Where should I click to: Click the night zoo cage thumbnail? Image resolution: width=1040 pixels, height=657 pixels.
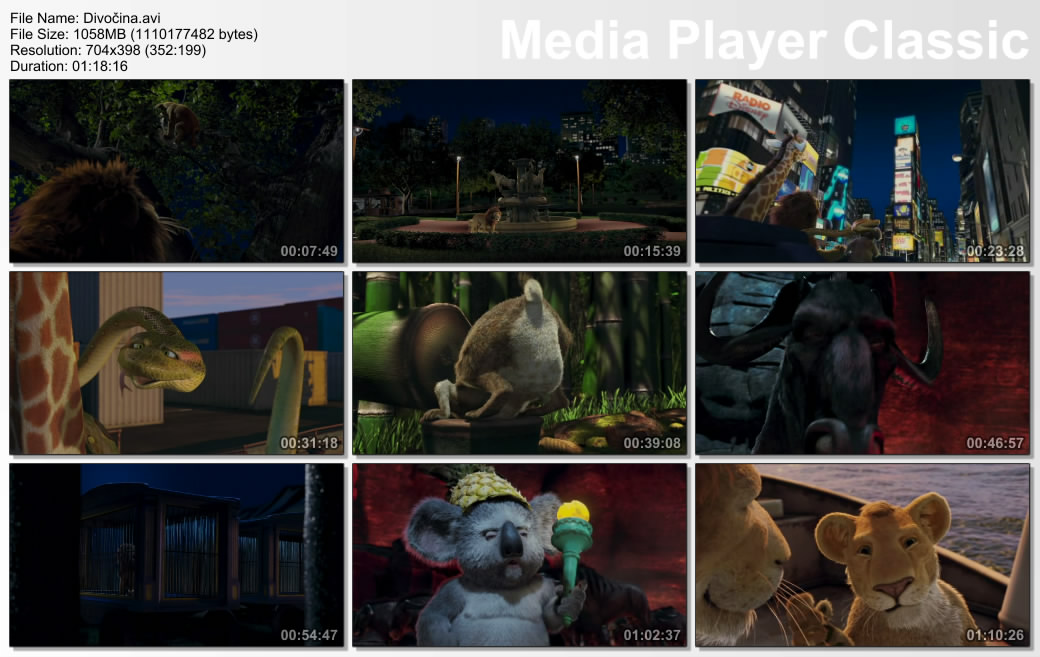pyautogui.click(x=176, y=555)
